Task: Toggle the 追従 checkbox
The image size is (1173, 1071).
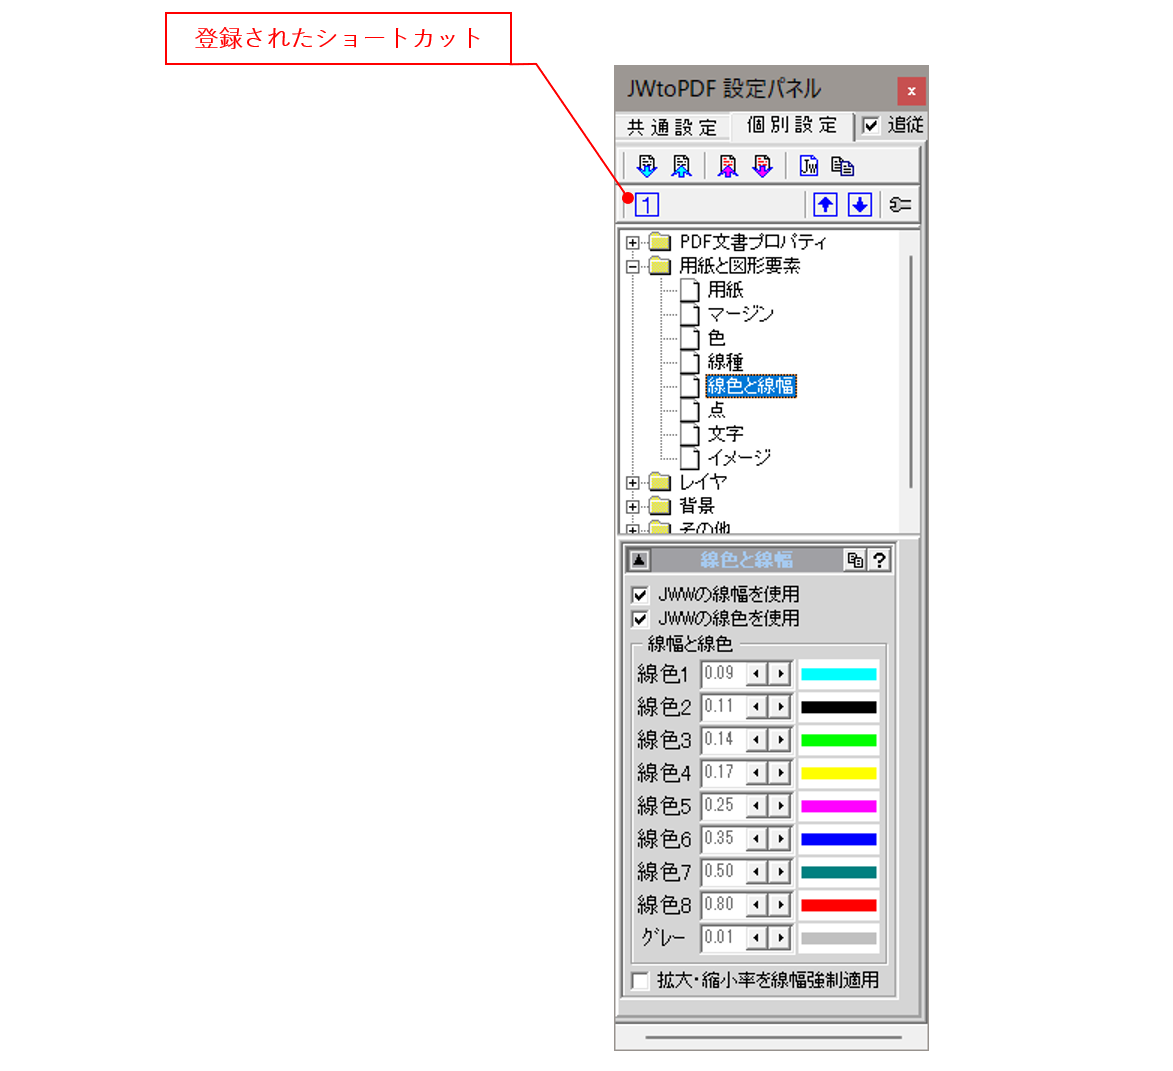Action: [x=869, y=126]
